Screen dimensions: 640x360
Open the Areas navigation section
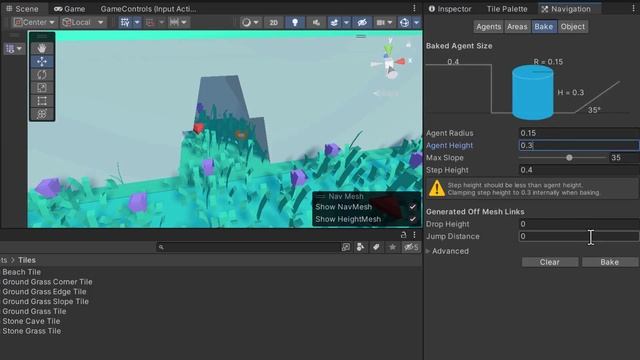click(x=517, y=27)
